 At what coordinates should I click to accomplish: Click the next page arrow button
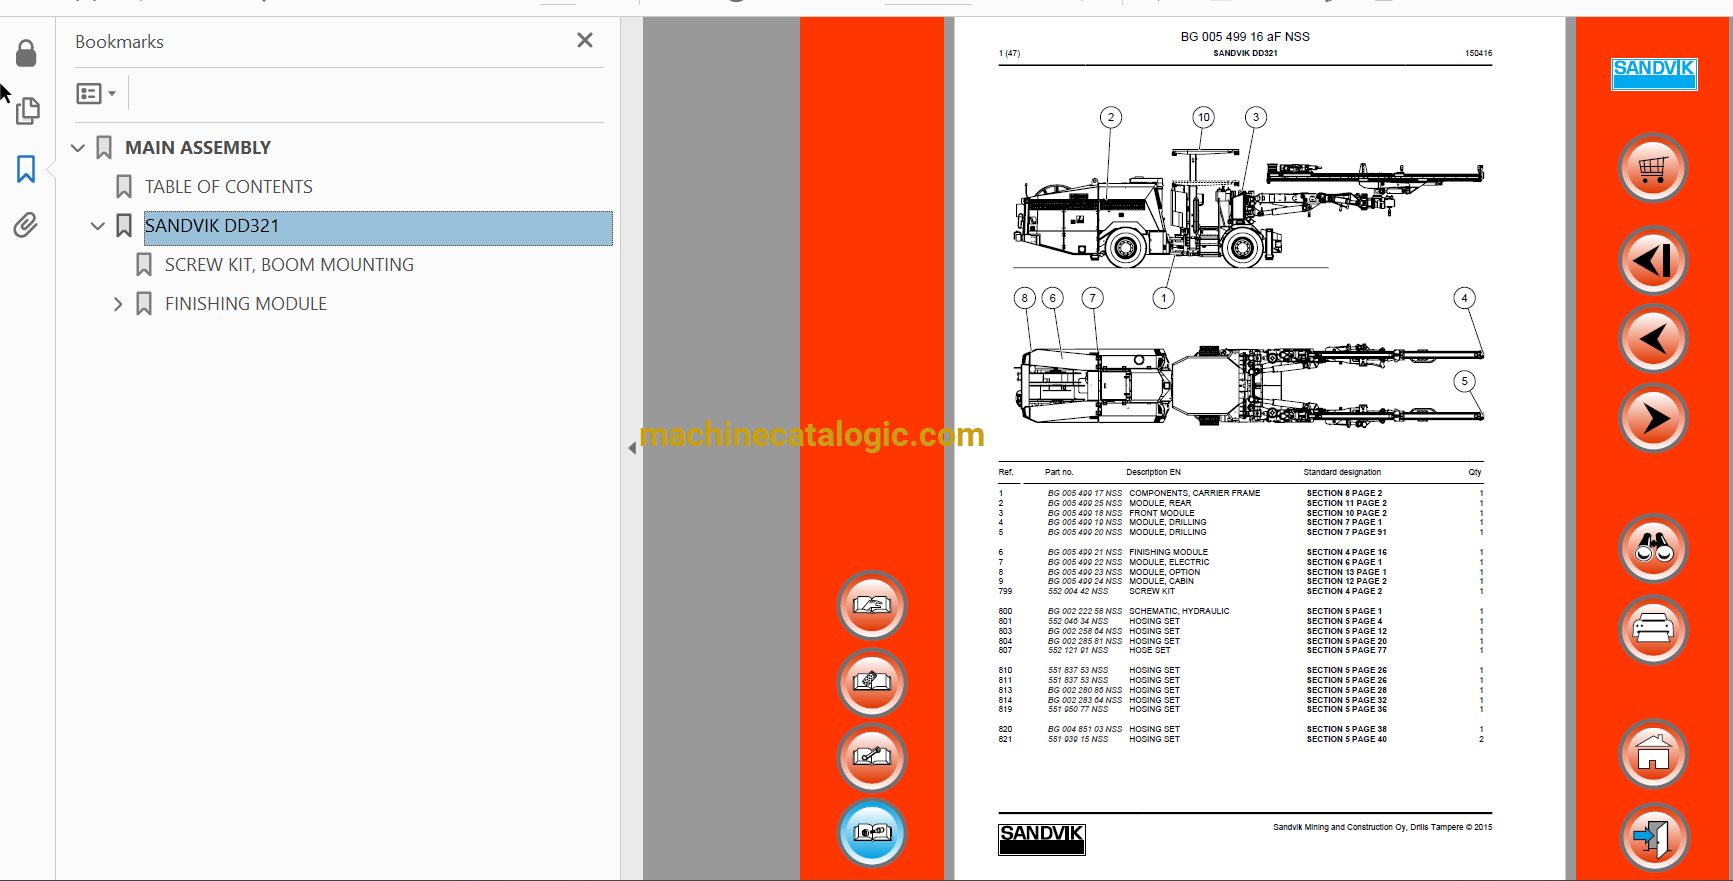click(x=1653, y=418)
